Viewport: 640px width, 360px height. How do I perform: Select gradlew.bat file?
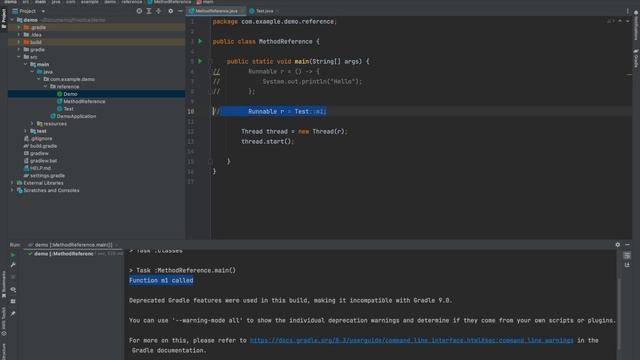click(40, 161)
